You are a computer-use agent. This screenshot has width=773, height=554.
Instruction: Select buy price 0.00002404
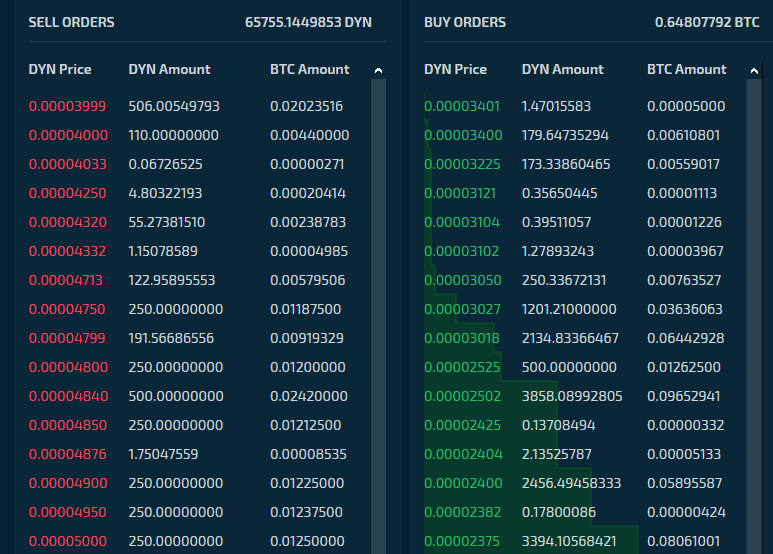click(x=463, y=454)
